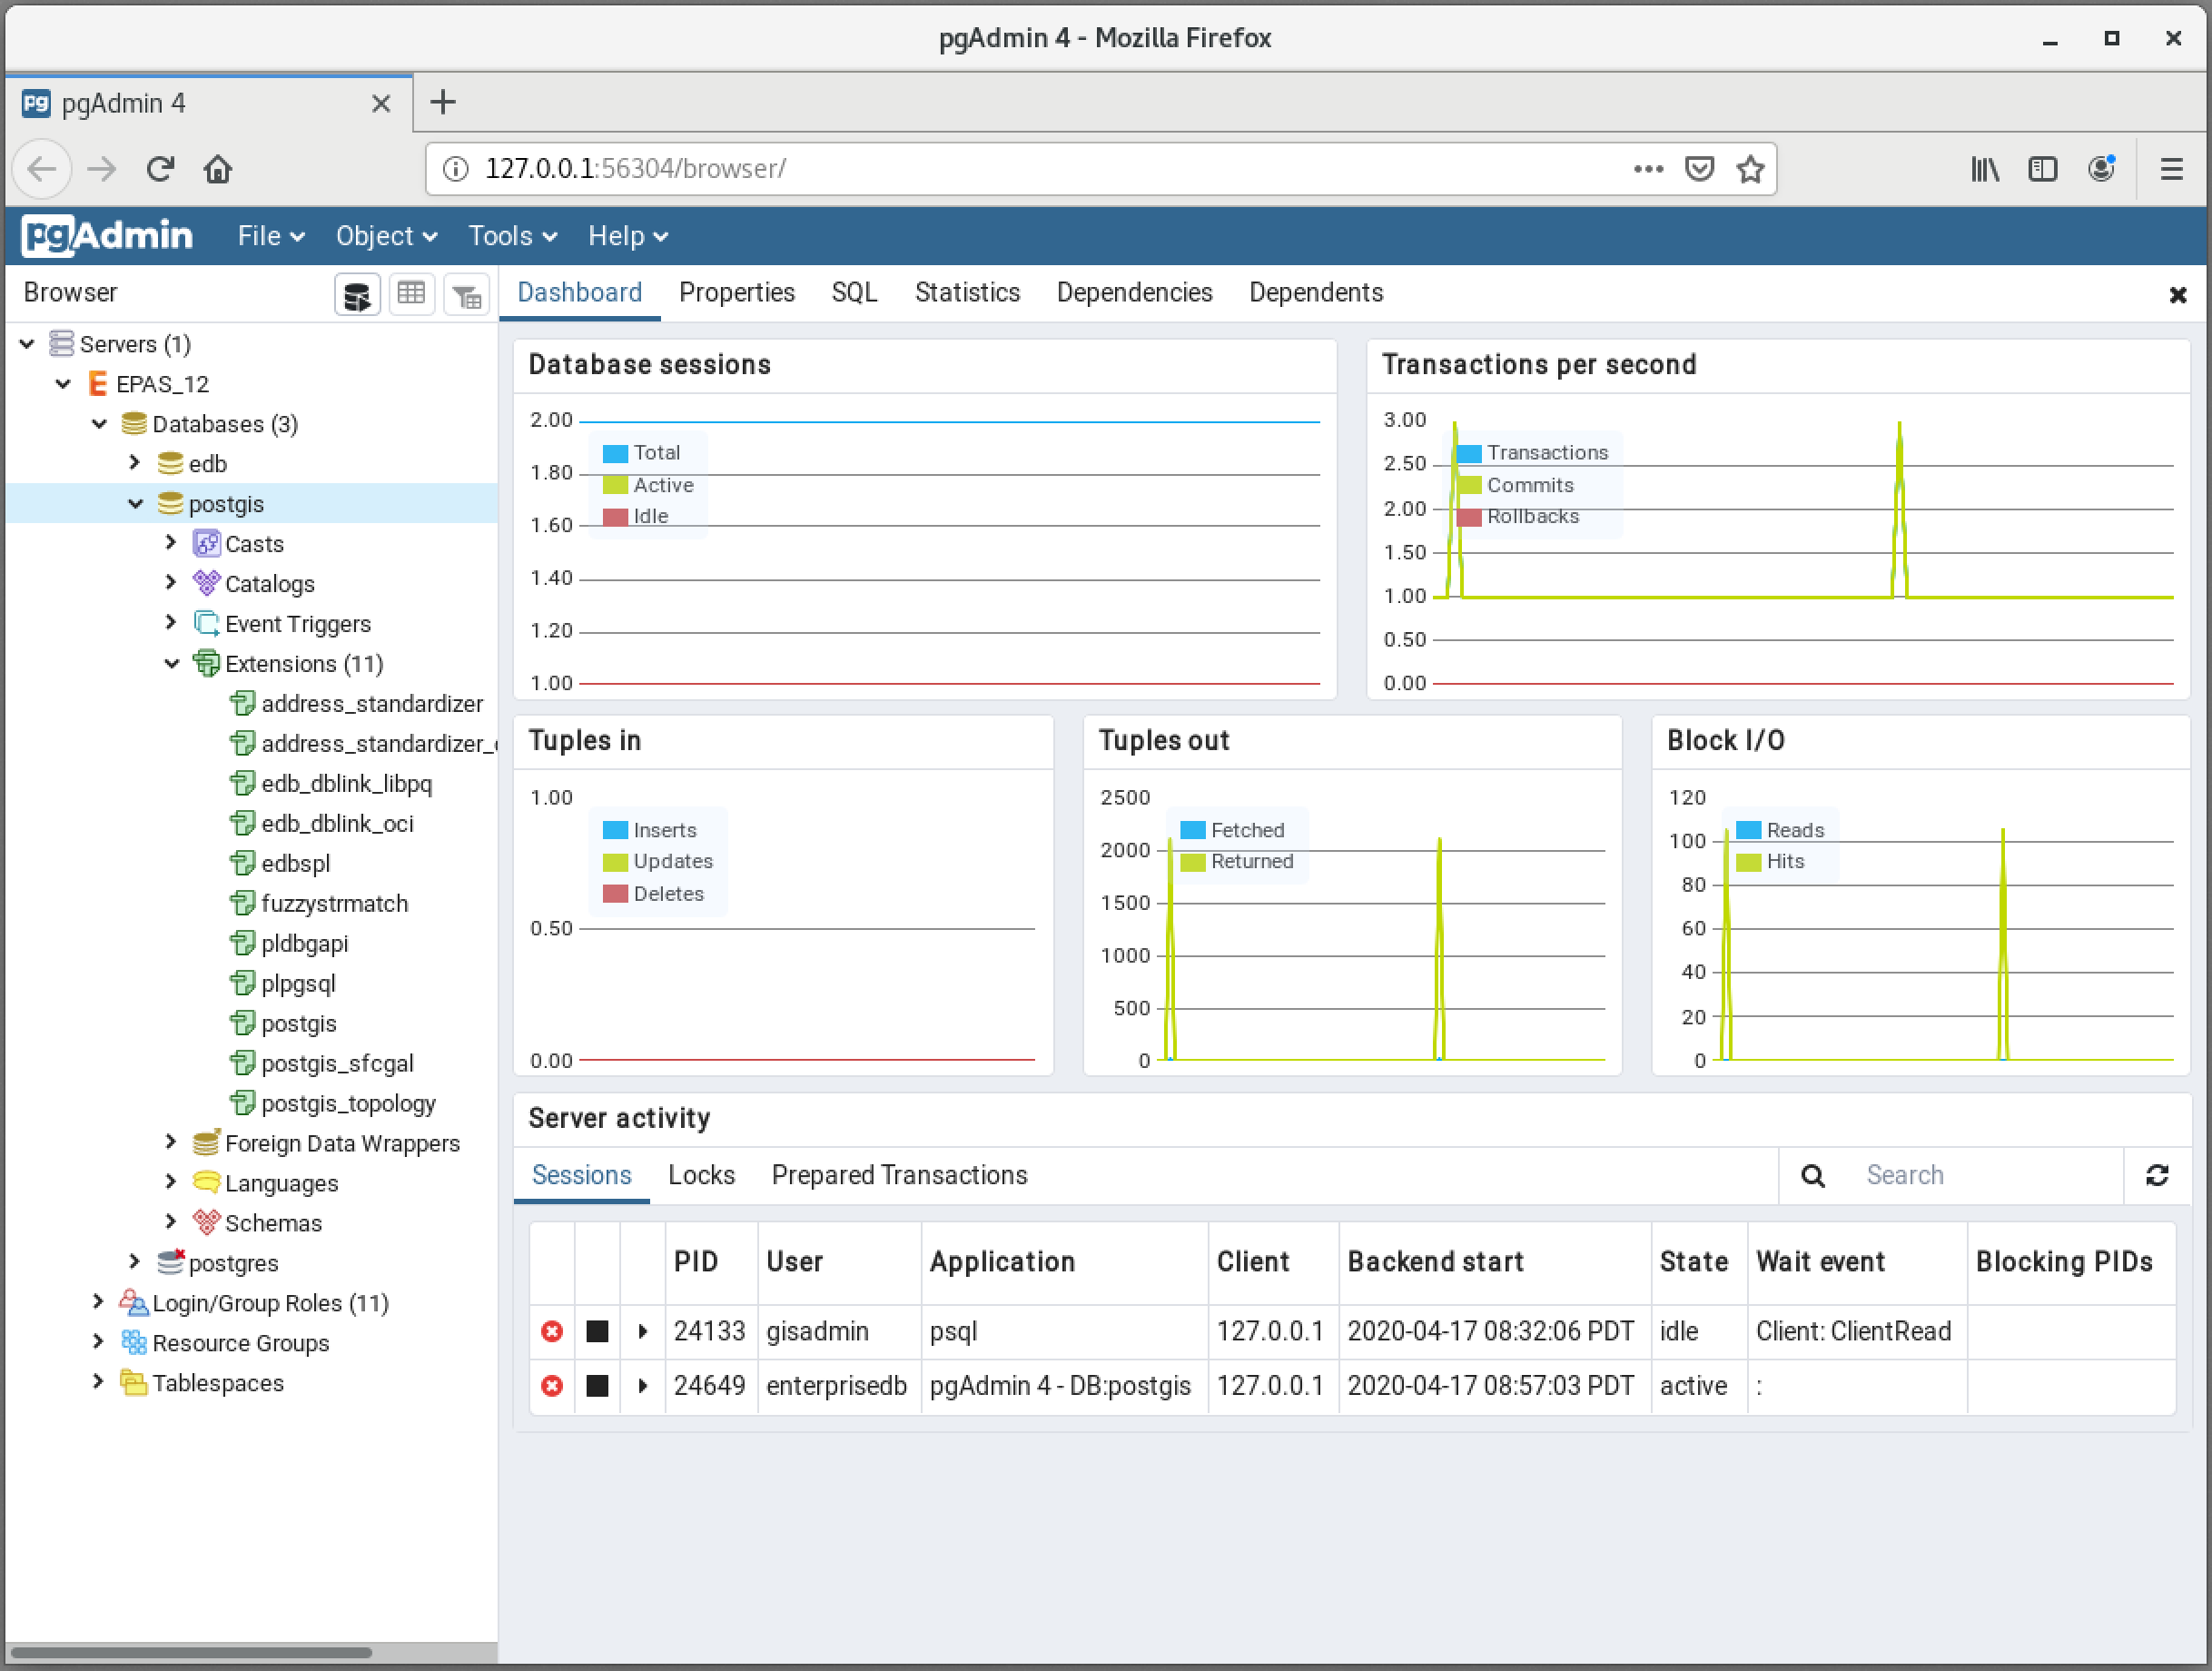Viewport: 2212px width, 1671px height.
Task: Expand the edb database node
Action: click(x=135, y=463)
